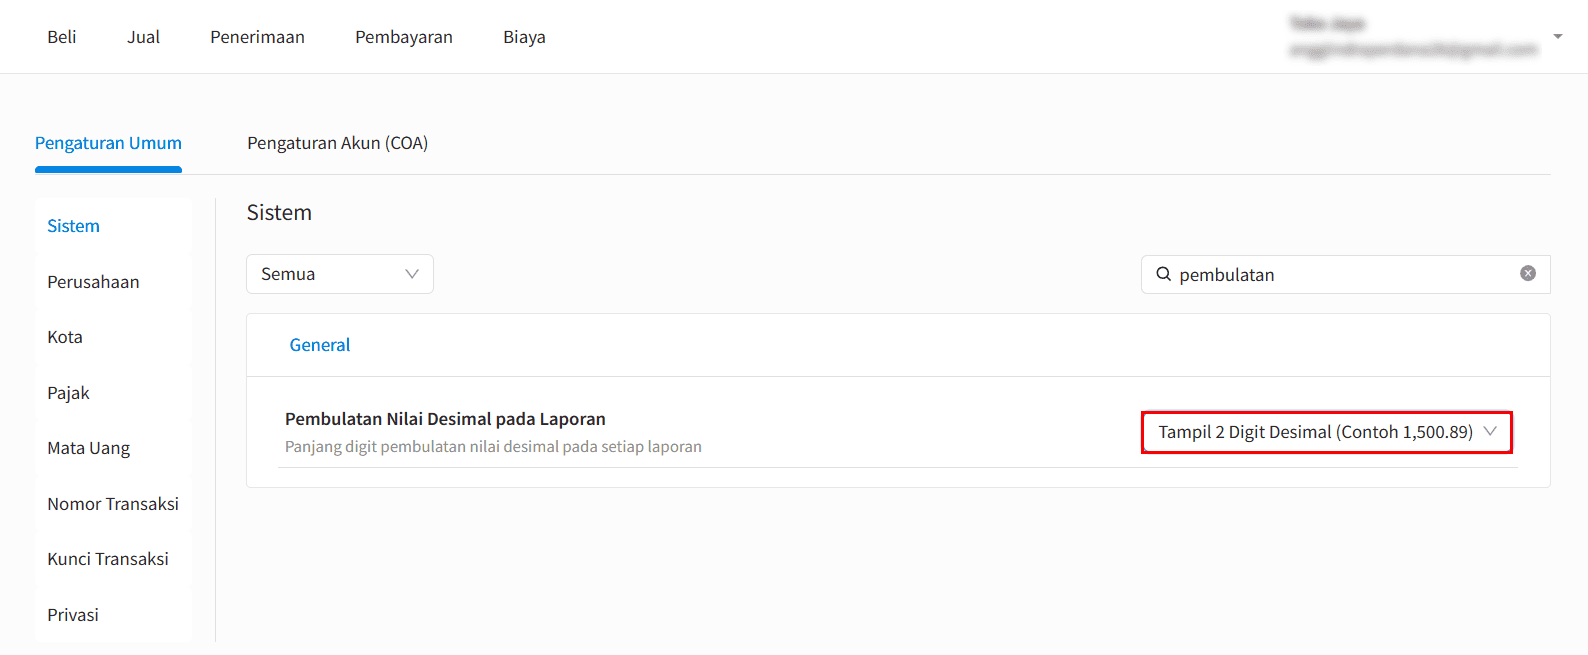Open the Pembayaran menu

(x=403, y=36)
